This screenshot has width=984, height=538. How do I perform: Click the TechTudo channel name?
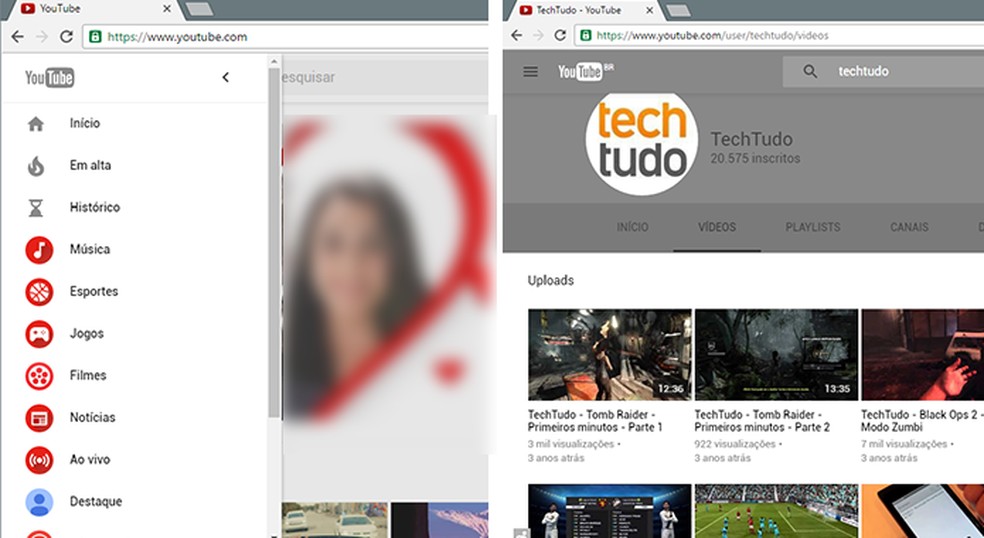(x=751, y=139)
